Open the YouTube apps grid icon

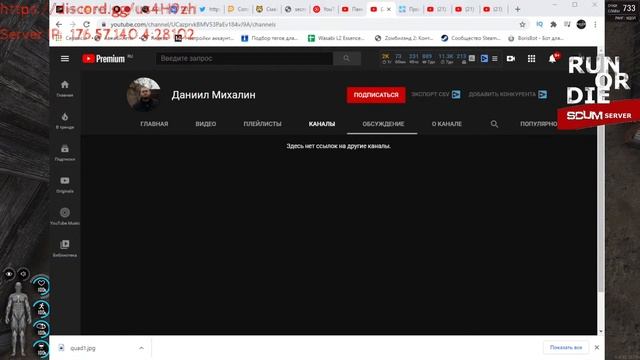coord(531,59)
